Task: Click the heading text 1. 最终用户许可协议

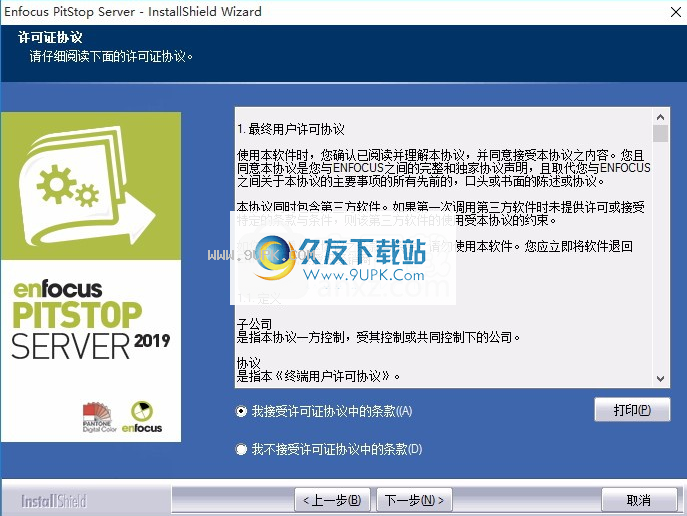Action: (291, 129)
